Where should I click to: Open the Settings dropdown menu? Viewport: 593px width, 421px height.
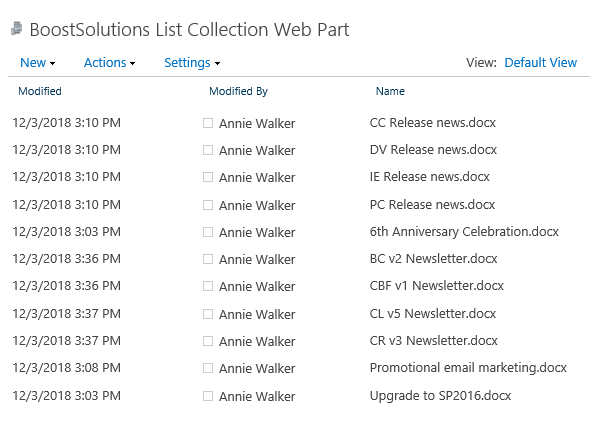point(192,62)
